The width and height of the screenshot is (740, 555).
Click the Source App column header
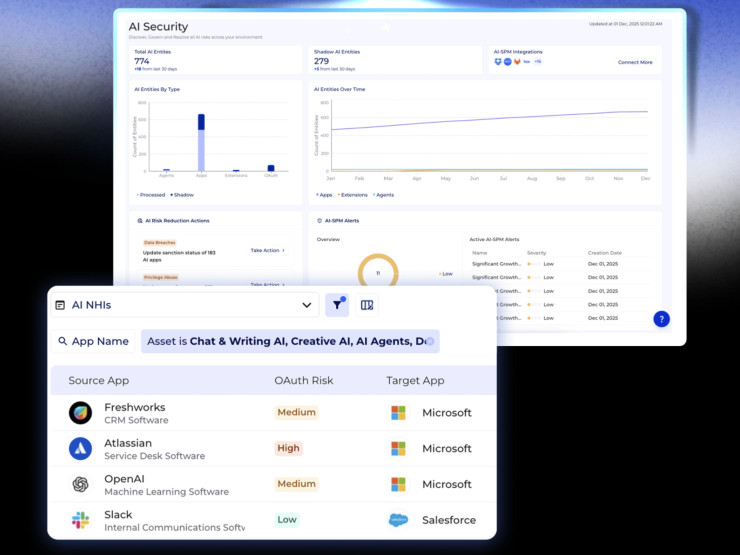click(x=99, y=380)
